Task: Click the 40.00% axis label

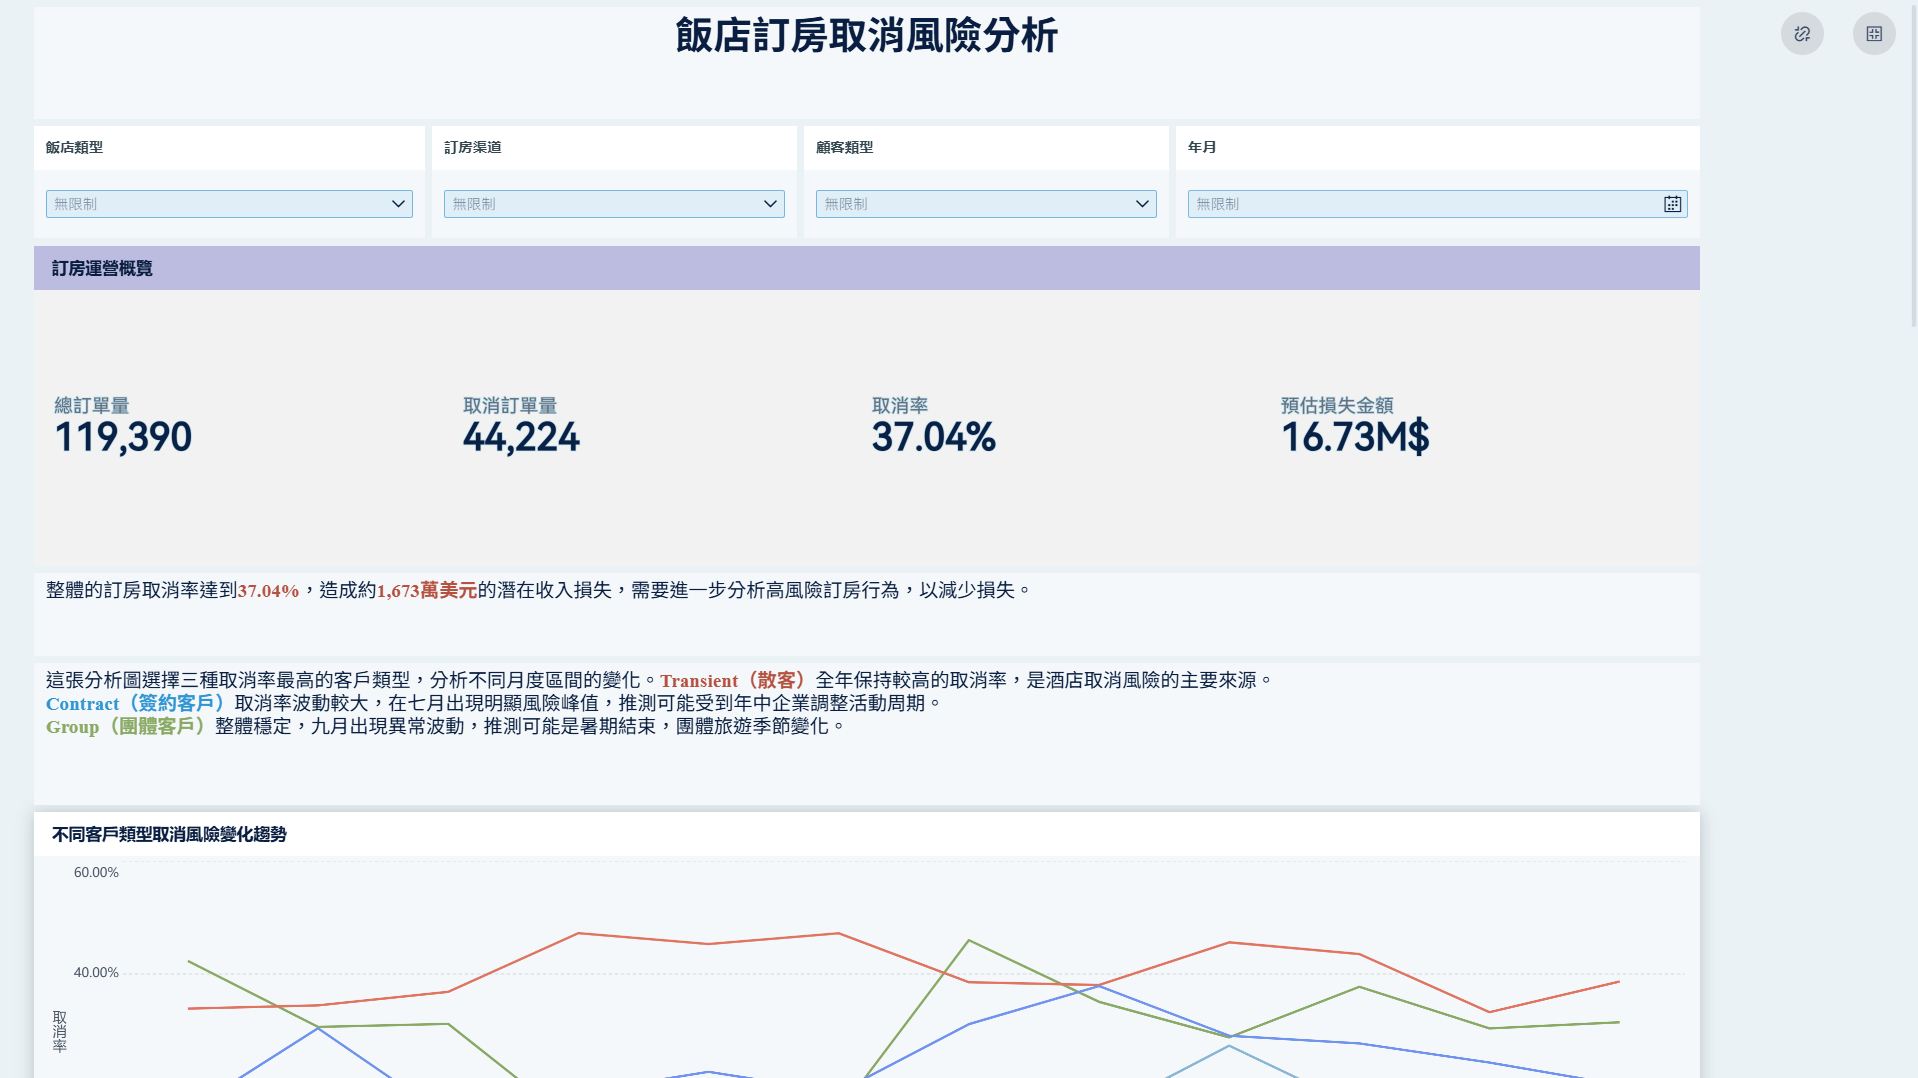Action: click(96, 973)
